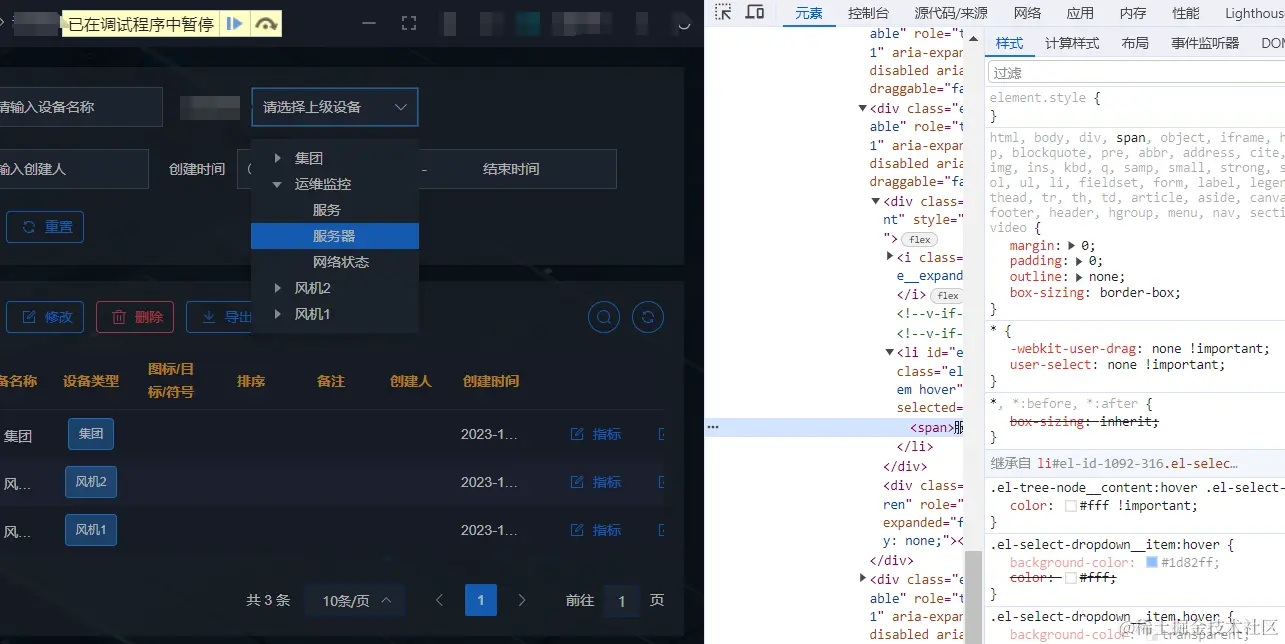The image size is (1285, 644).
Task: Click the 风机2 device type tag
Action: [x=91, y=482]
